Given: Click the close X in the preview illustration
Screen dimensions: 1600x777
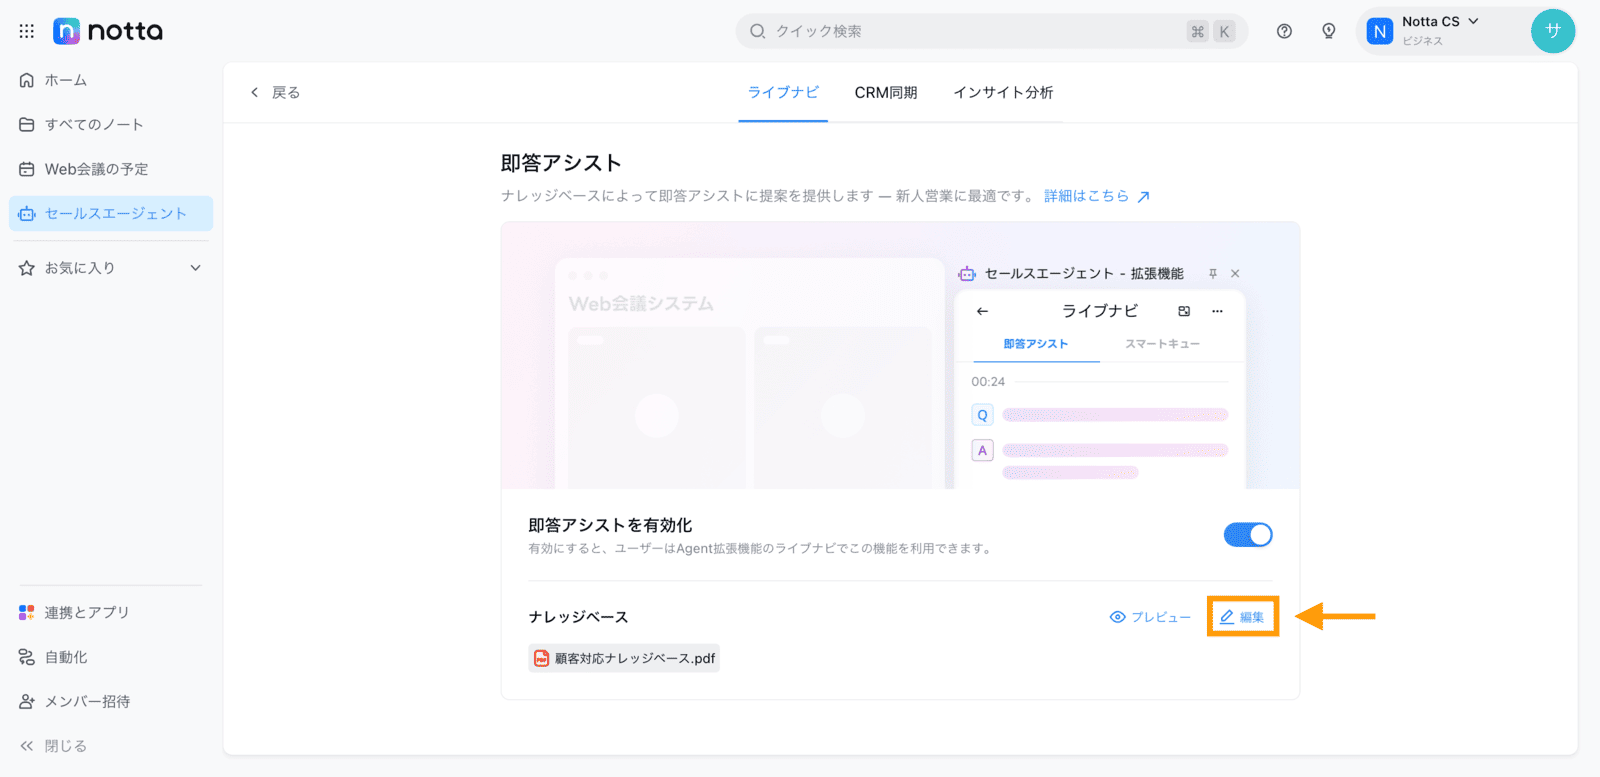Looking at the screenshot, I should [1235, 273].
